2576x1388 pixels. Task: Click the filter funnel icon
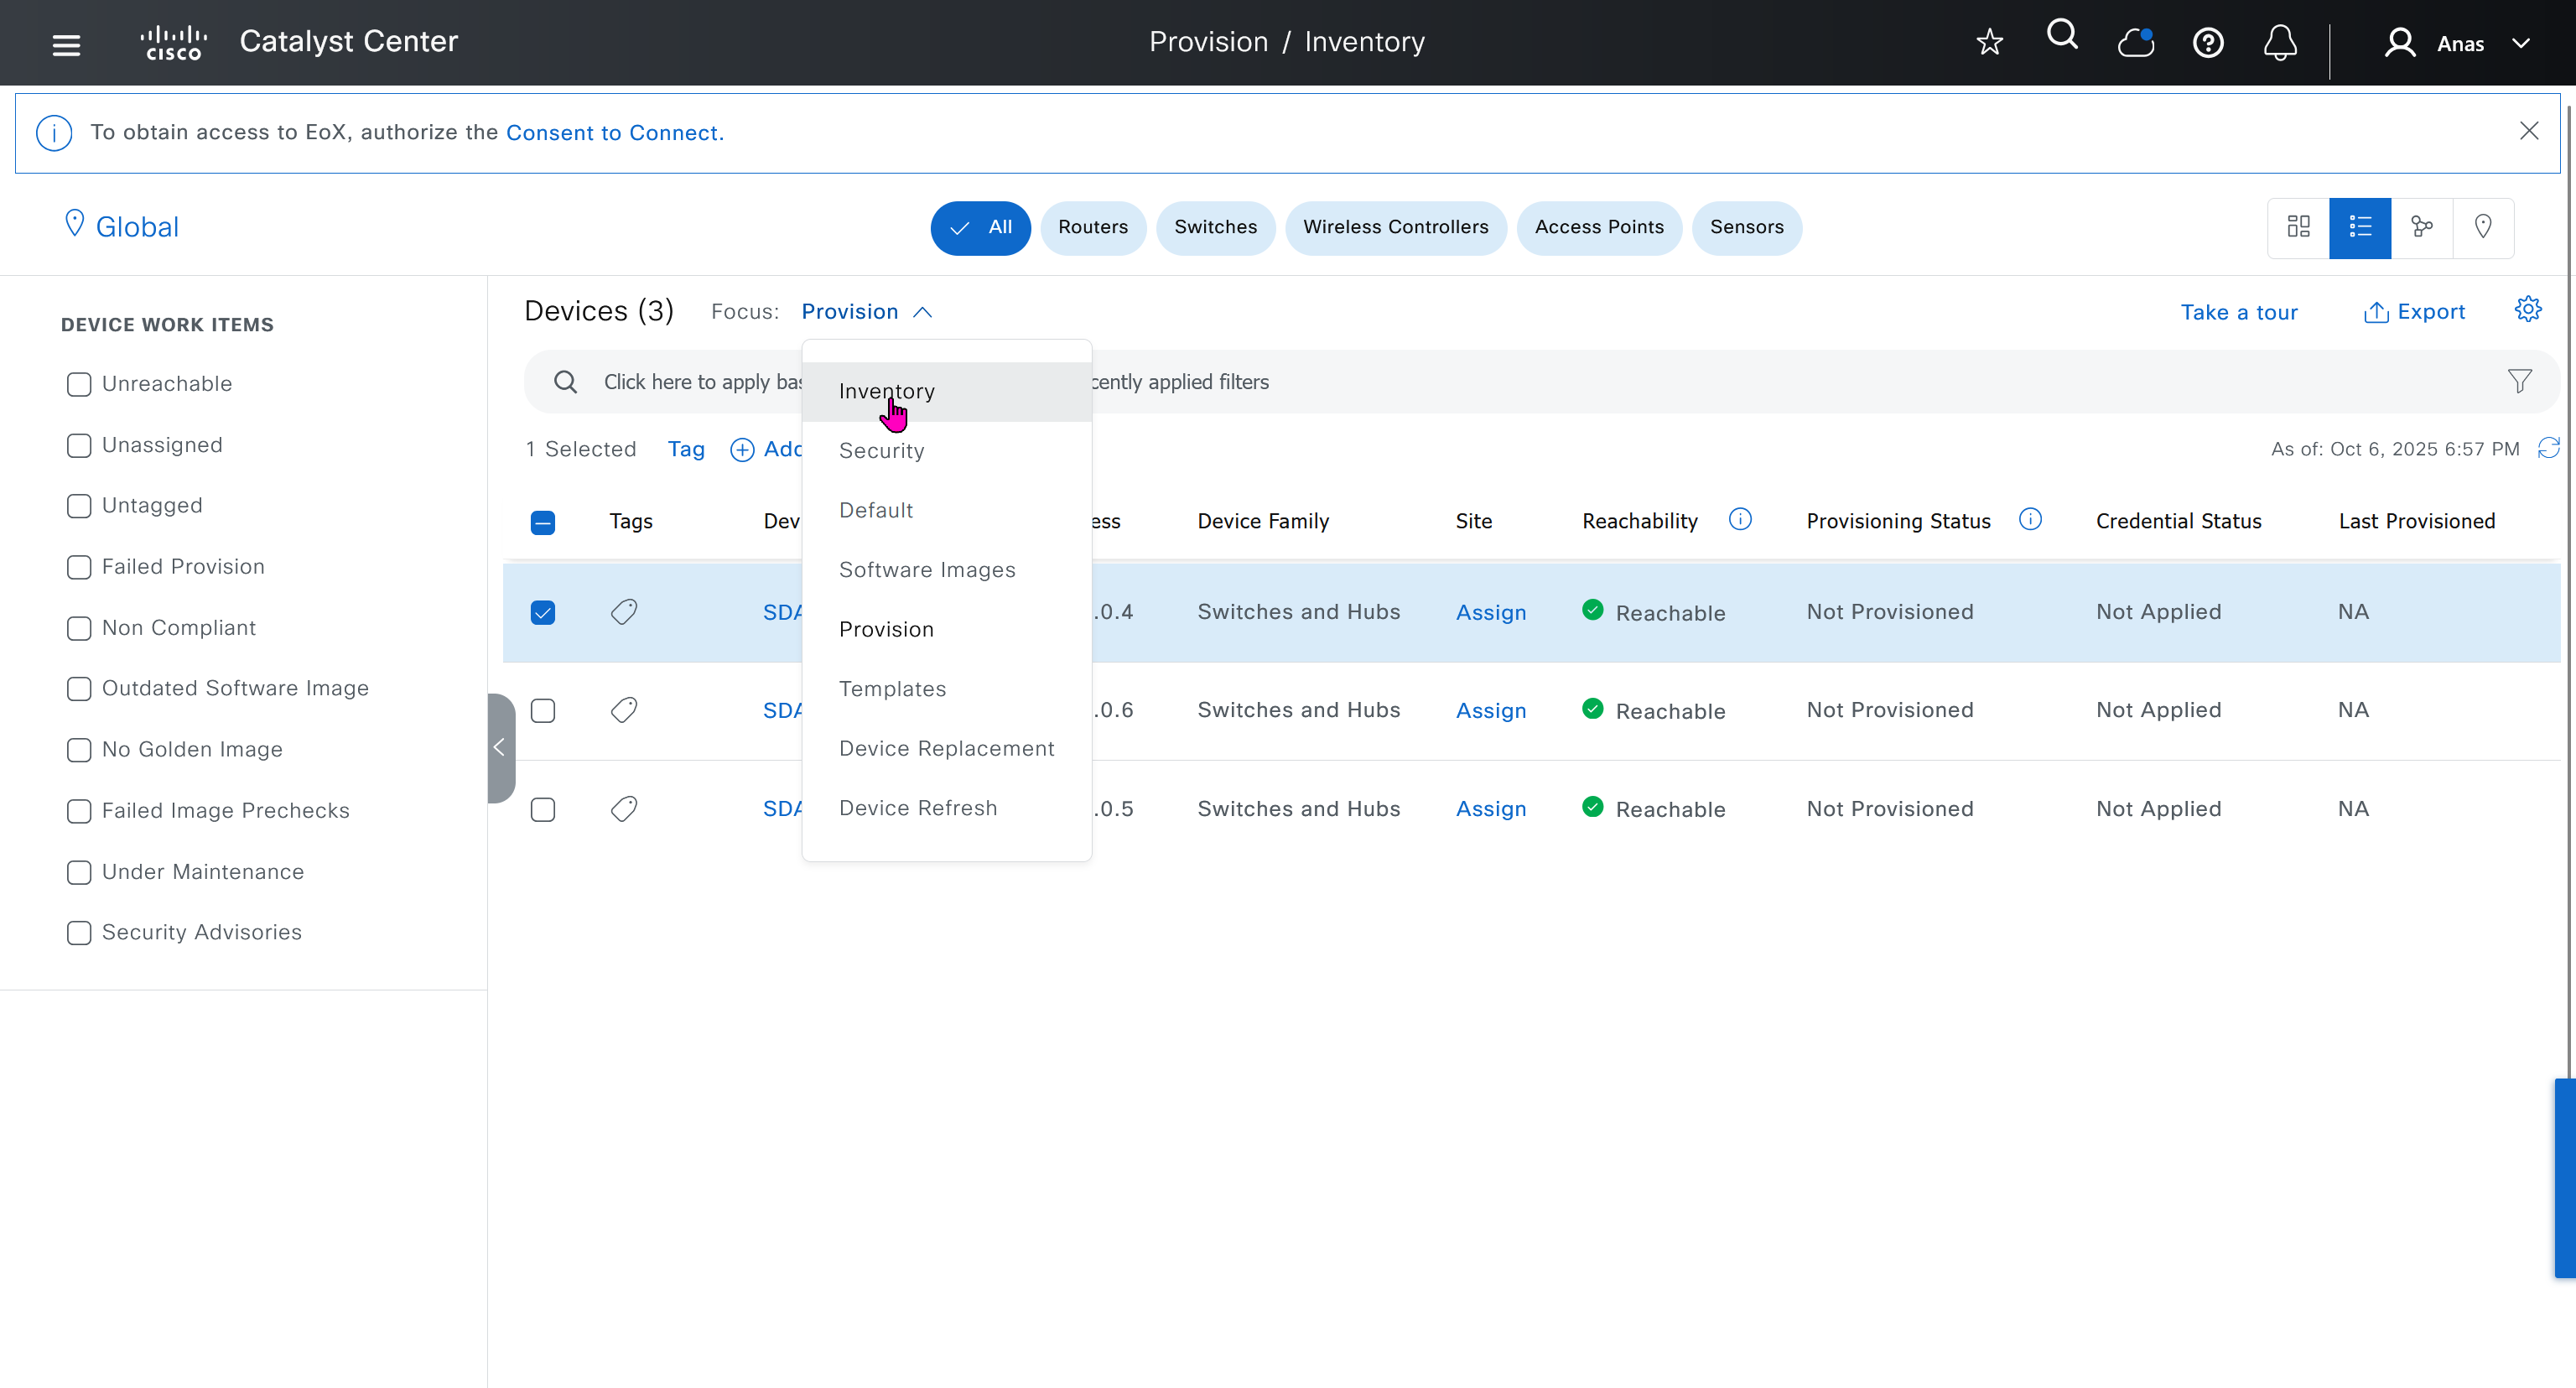[2519, 381]
